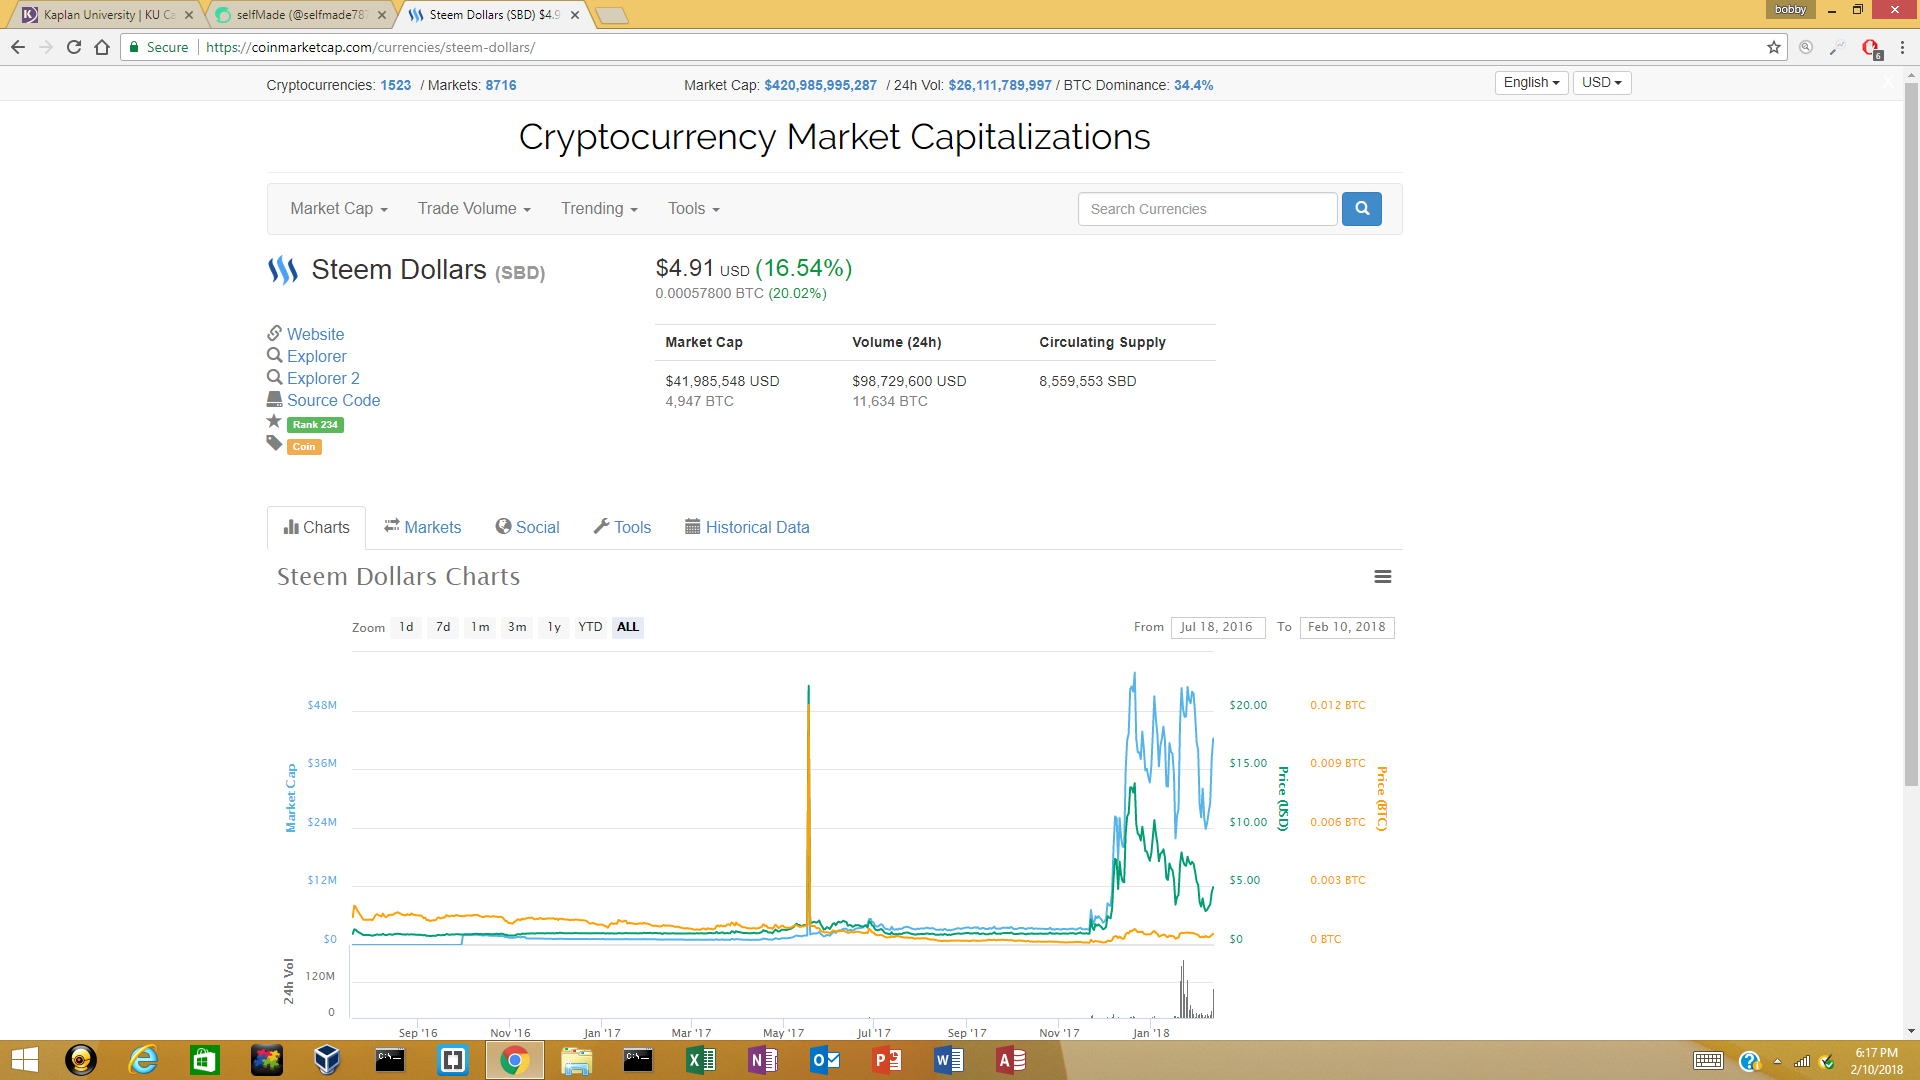
Task: Open the Windows Start button
Action: click(24, 1060)
